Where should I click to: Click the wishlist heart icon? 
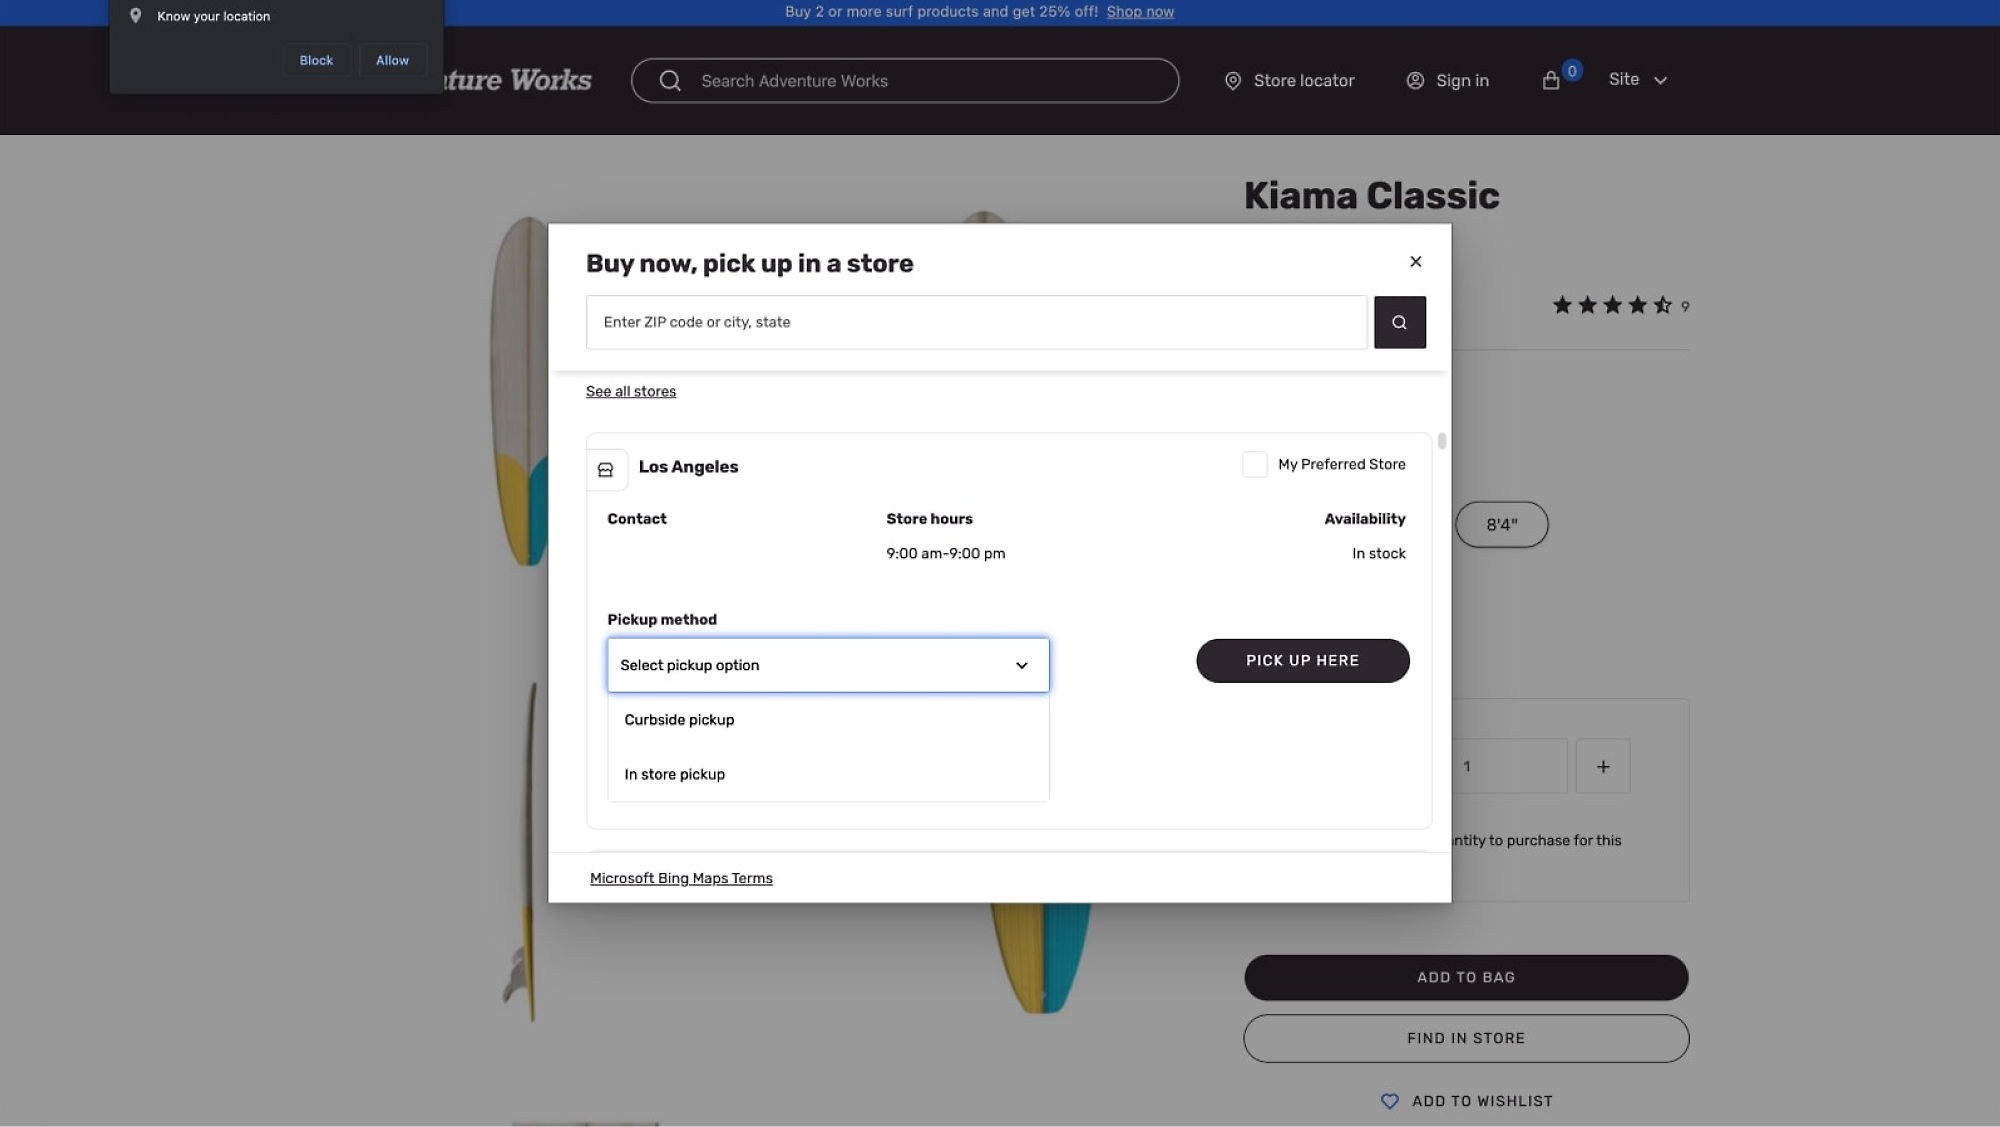[x=1389, y=1101]
